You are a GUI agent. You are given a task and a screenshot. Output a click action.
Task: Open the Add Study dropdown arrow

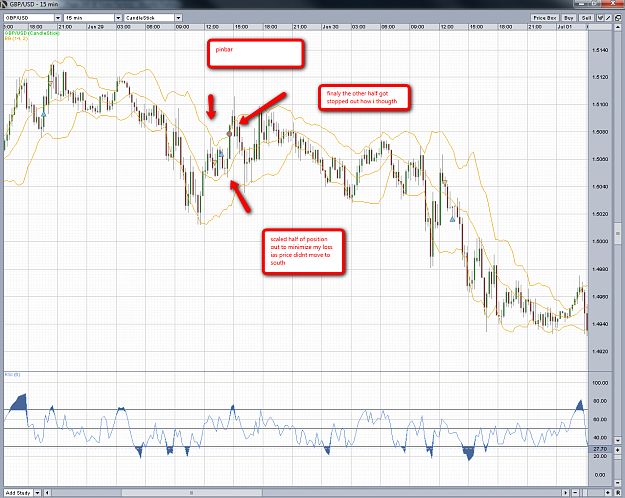coord(37,493)
